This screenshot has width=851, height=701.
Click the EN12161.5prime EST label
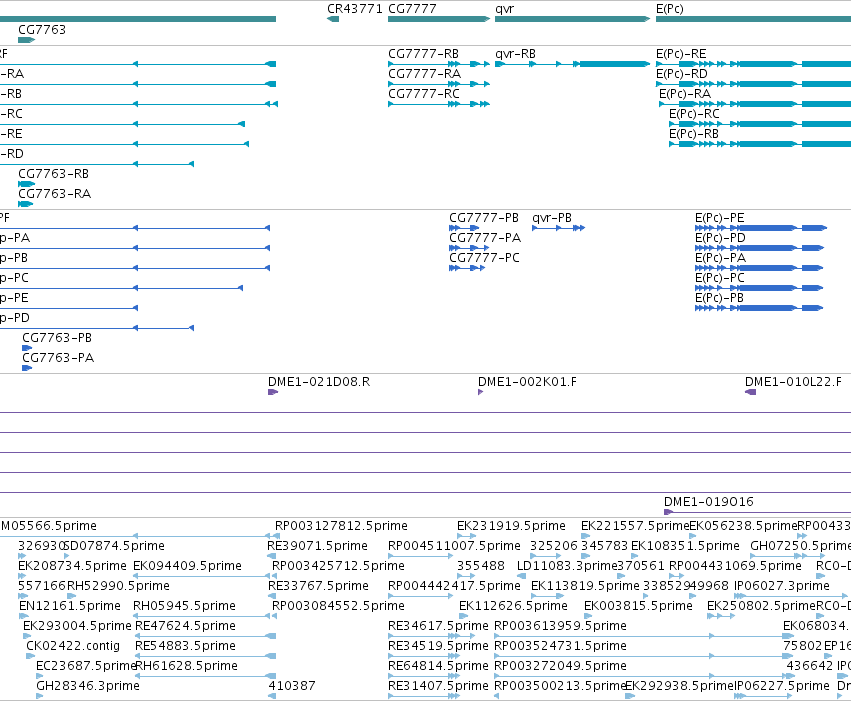69,606
